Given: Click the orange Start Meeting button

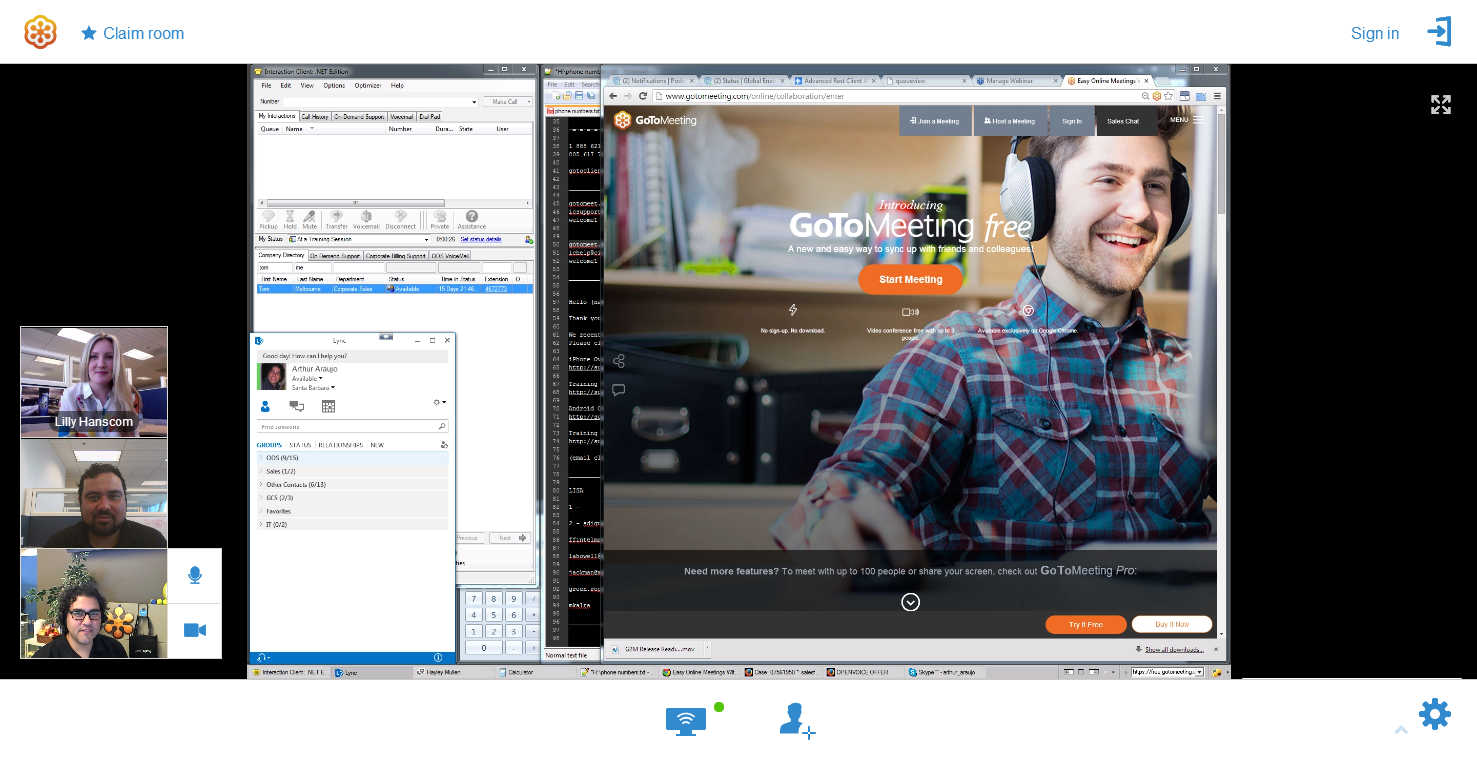Looking at the screenshot, I should pos(910,279).
